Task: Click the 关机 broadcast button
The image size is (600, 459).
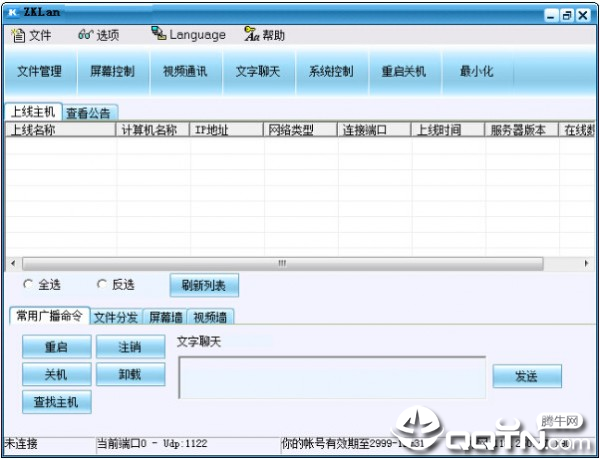Action: [x=57, y=374]
